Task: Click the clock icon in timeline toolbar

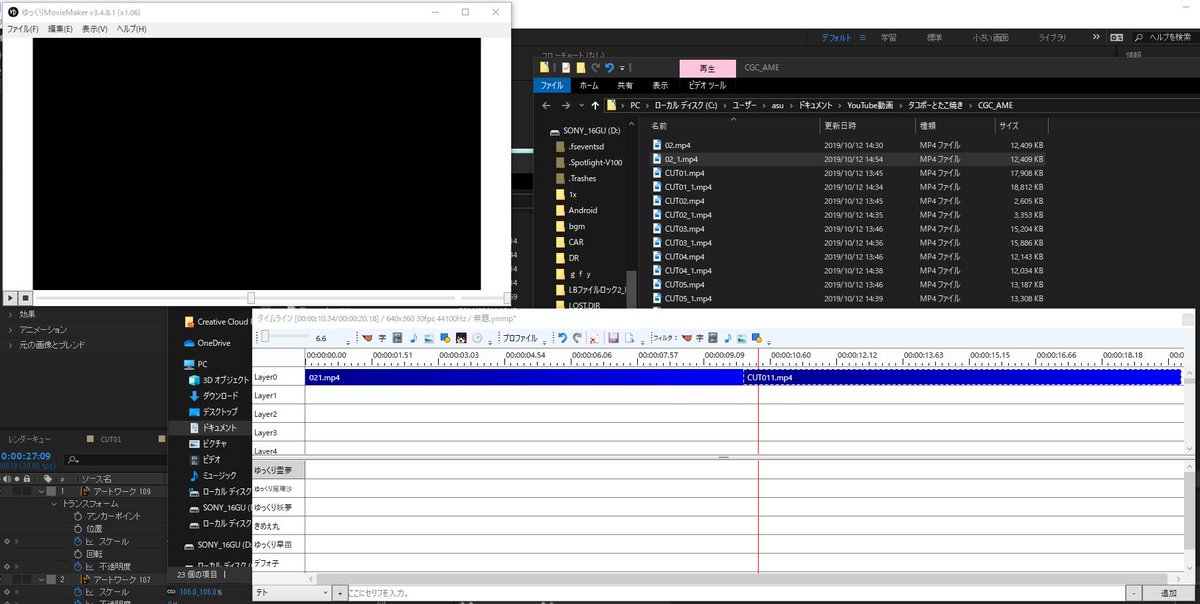Action: 477,338
